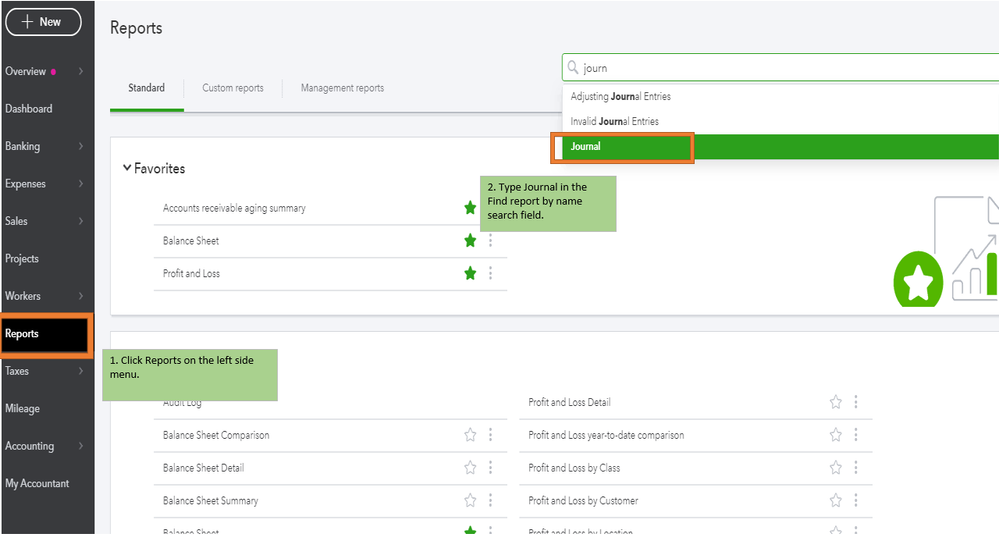Open more options for Profit and Loss by Class

(x=856, y=468)
